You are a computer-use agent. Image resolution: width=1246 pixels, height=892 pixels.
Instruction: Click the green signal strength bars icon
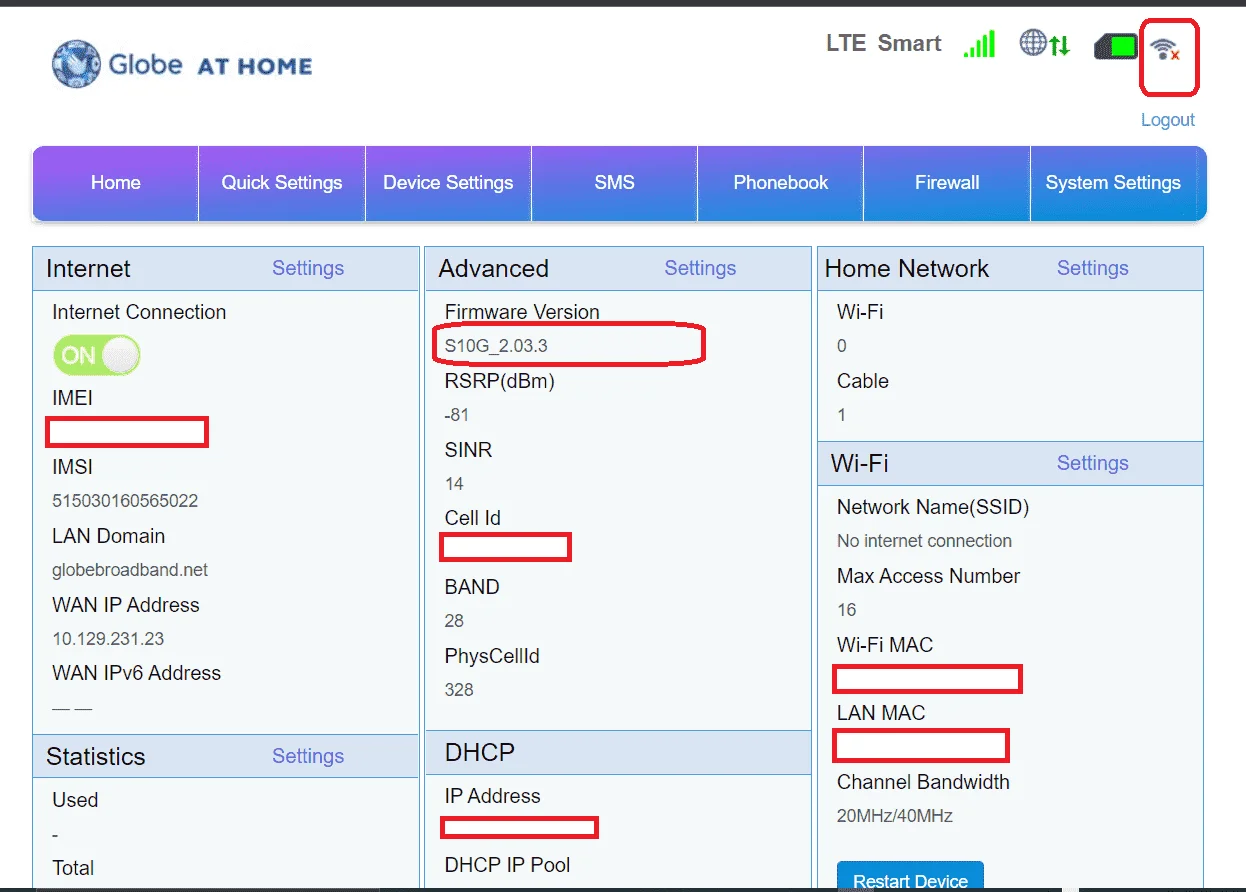[979, 44]
